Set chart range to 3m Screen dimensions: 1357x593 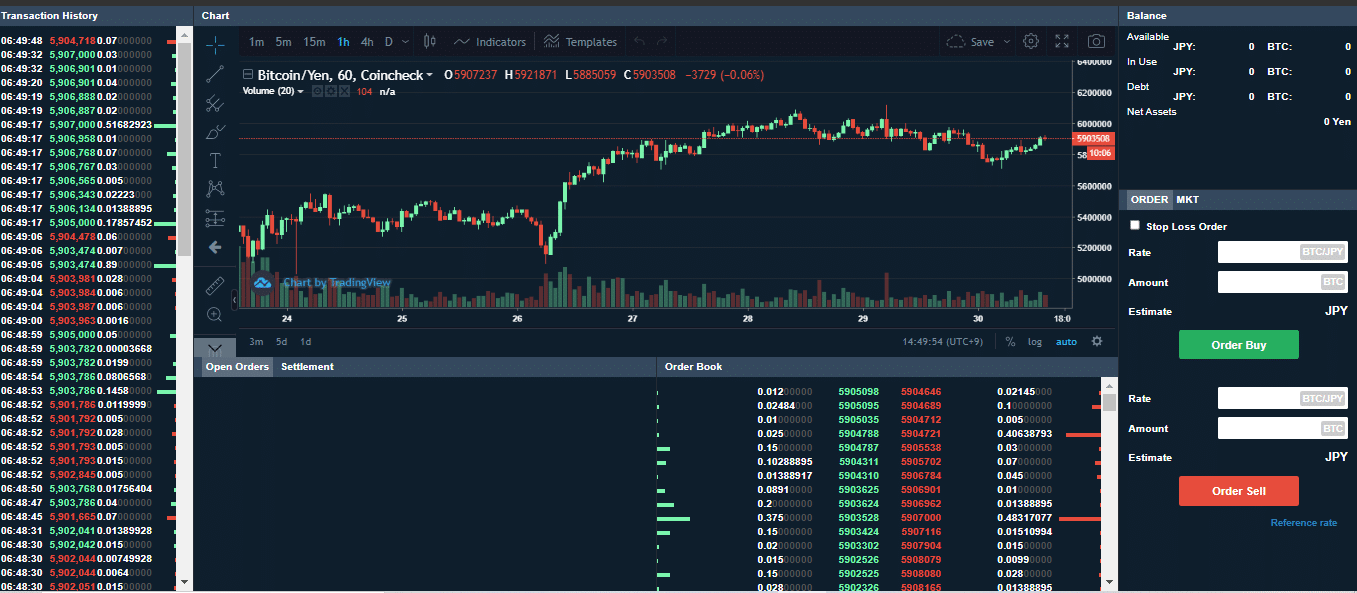256,341
